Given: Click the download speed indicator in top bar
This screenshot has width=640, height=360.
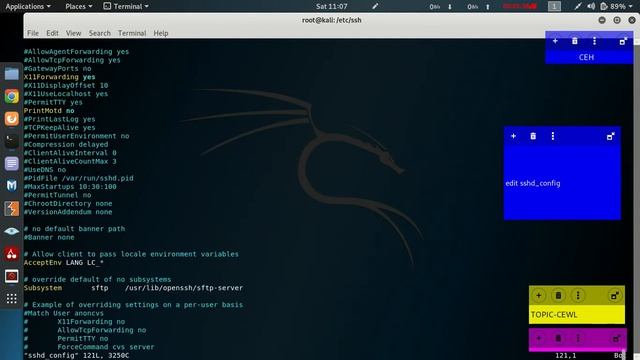Looking at the screenshot, I should click(440, 6).
